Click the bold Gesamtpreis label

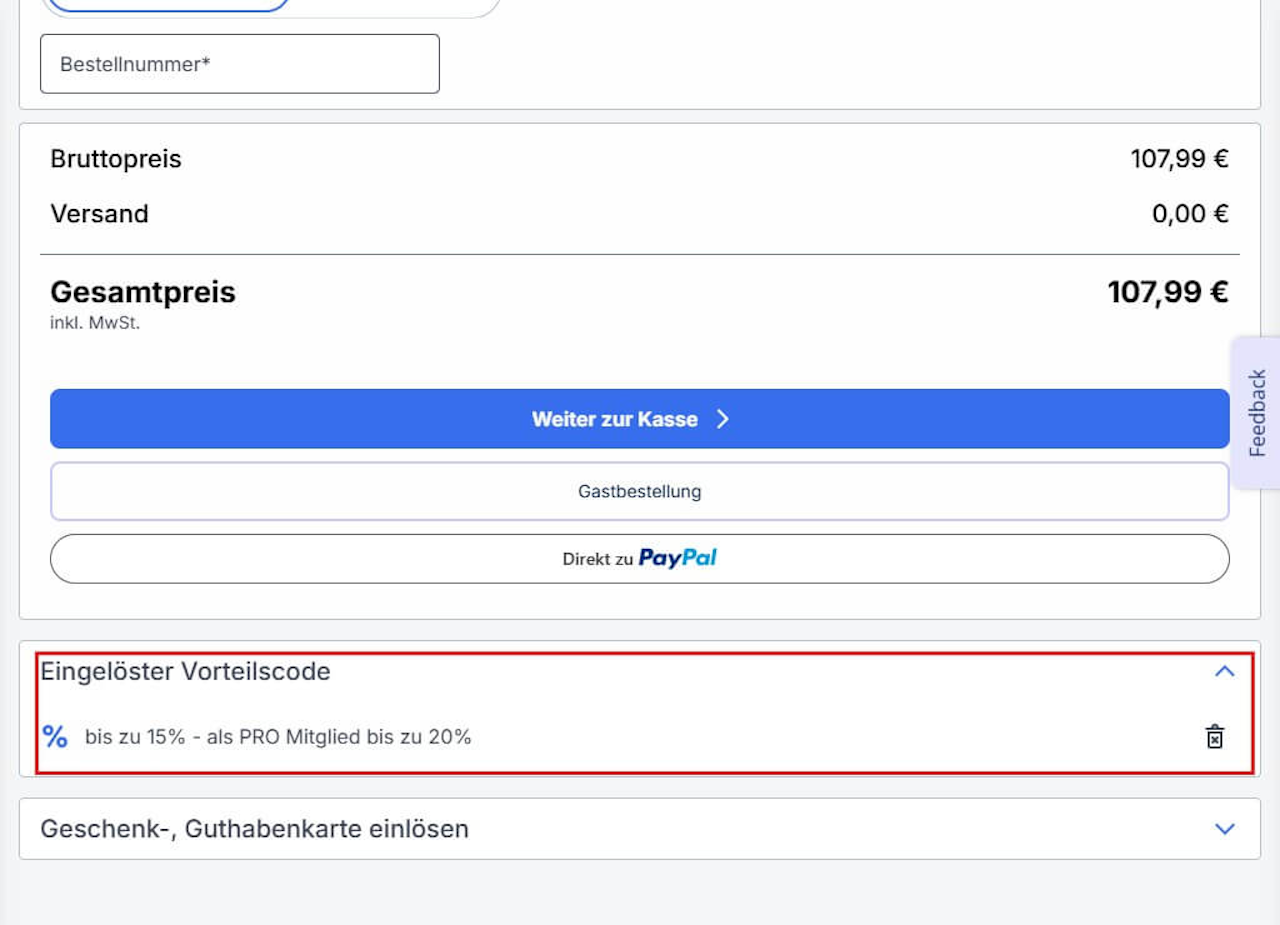(143, 292)
